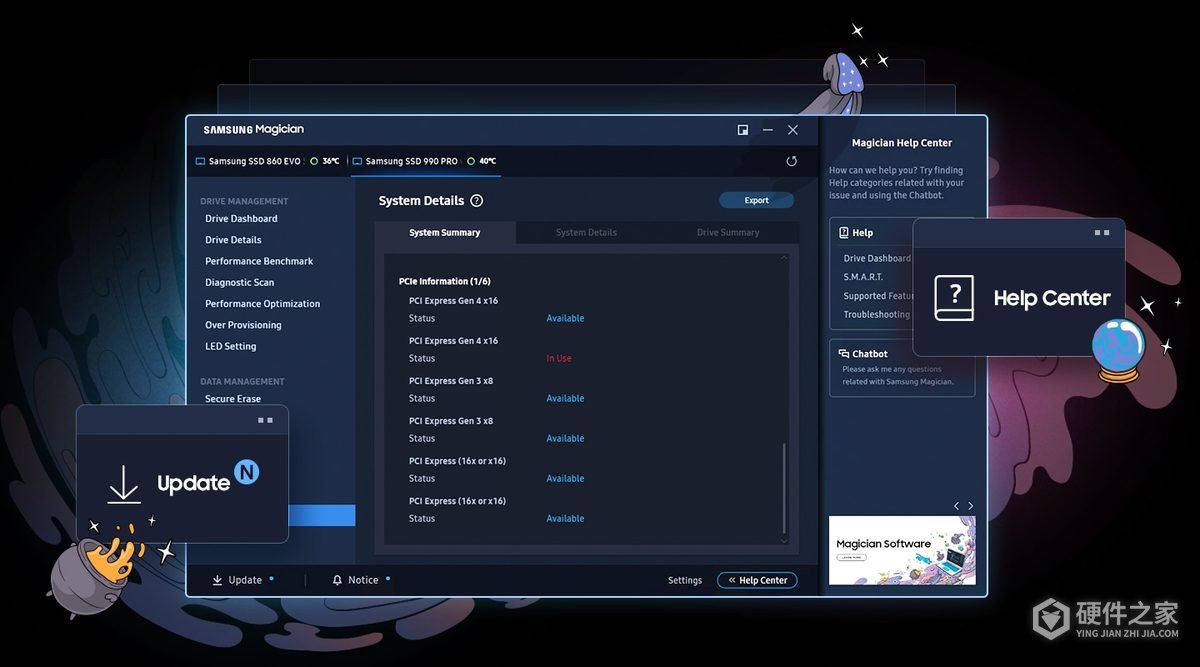The width and height of the screenshot is (1200, 667).
Task: Go to Over Provisioning
Action: [x=243, y=325]
